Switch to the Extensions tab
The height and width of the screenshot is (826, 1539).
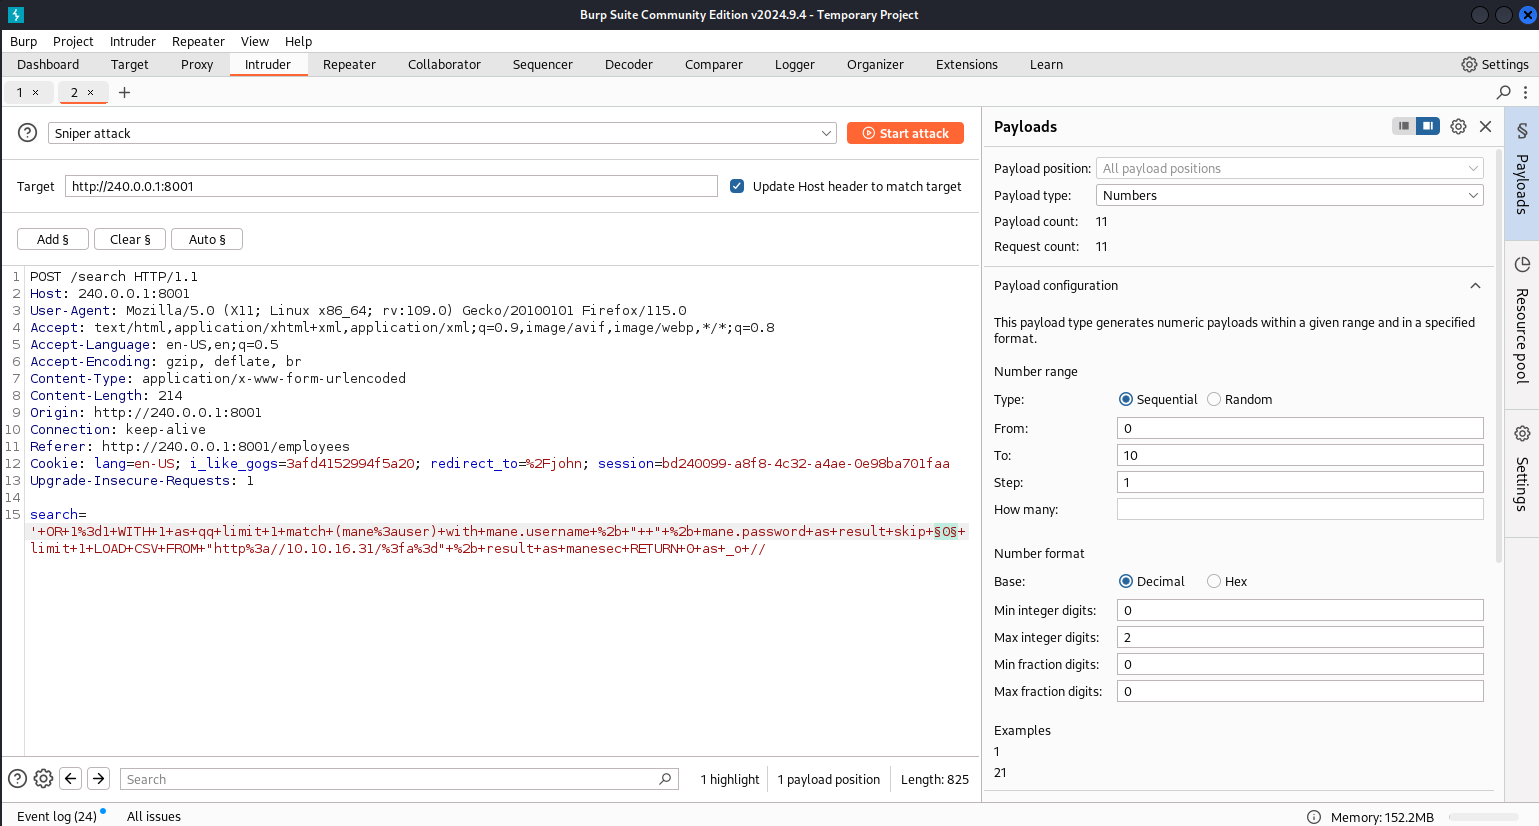click(967, 64)
